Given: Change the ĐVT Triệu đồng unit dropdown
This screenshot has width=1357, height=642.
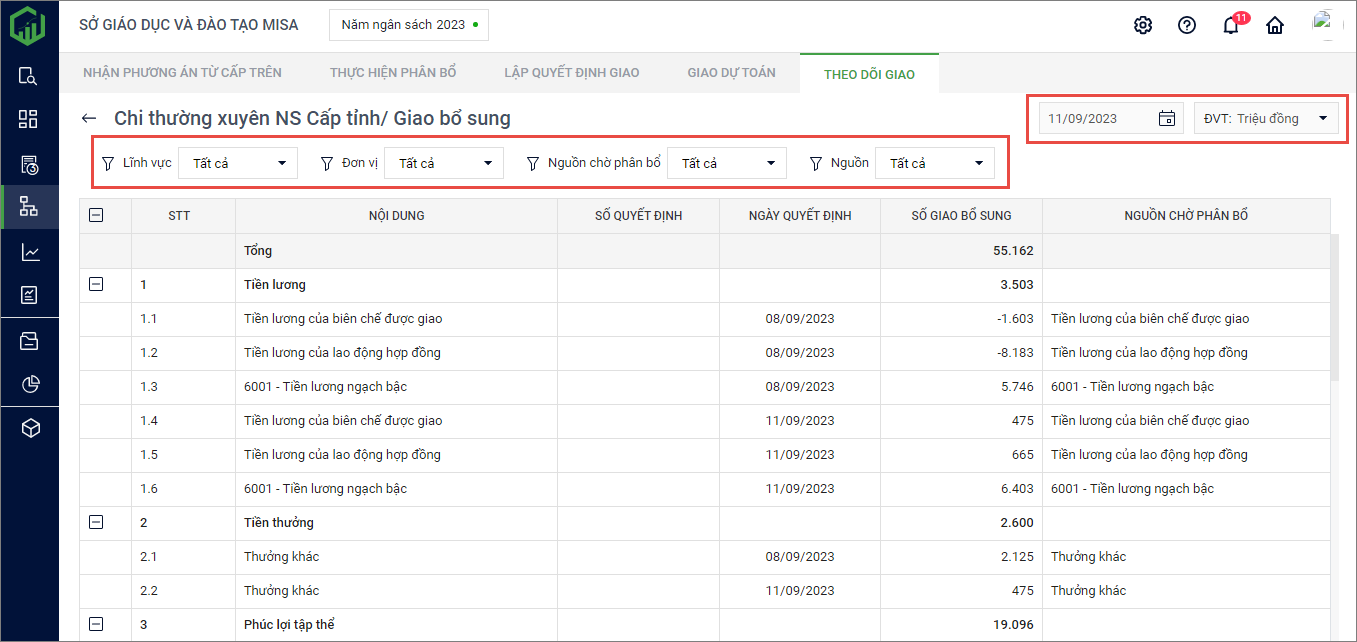Looking at the screenshot, I should tap(1265, 118).
